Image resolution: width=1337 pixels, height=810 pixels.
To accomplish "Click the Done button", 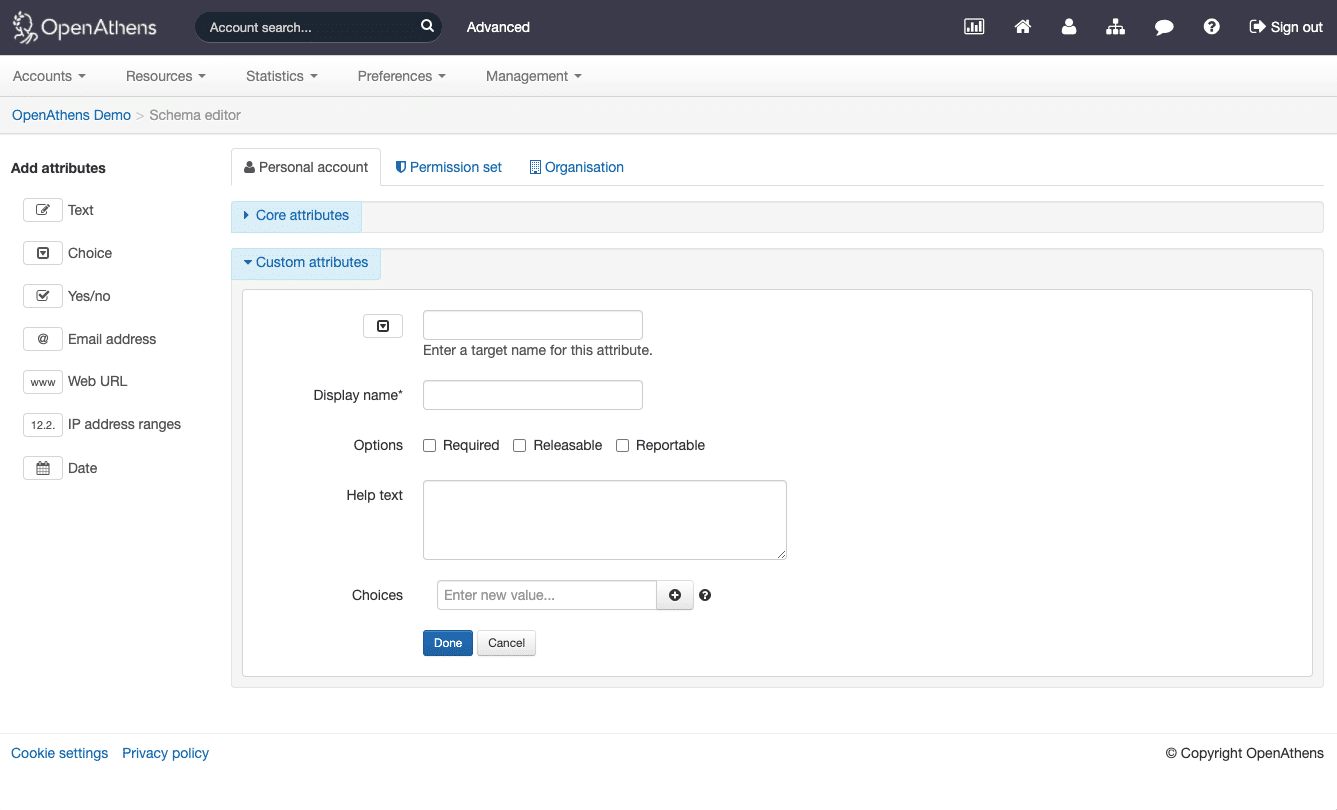I will tap(447, 643).
